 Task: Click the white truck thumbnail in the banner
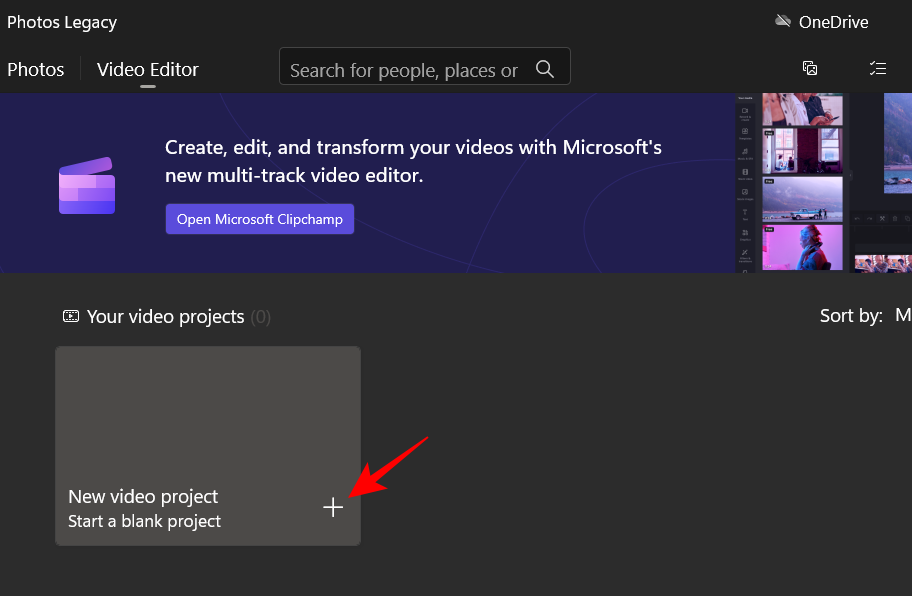coord(803,200)
